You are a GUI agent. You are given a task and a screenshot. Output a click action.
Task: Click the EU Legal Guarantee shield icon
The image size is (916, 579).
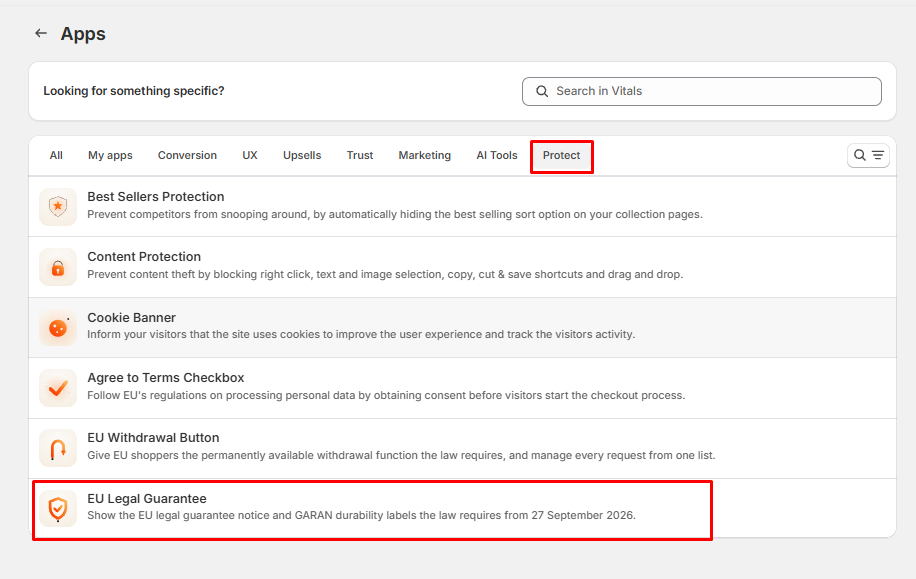click(x=58, y=509)
